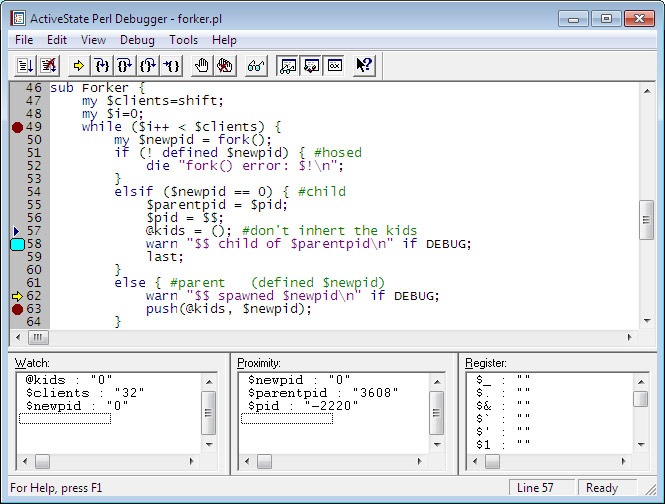Open the Tools menu
Viewport: 665px width, 504px height.
[x=183, y=40]
